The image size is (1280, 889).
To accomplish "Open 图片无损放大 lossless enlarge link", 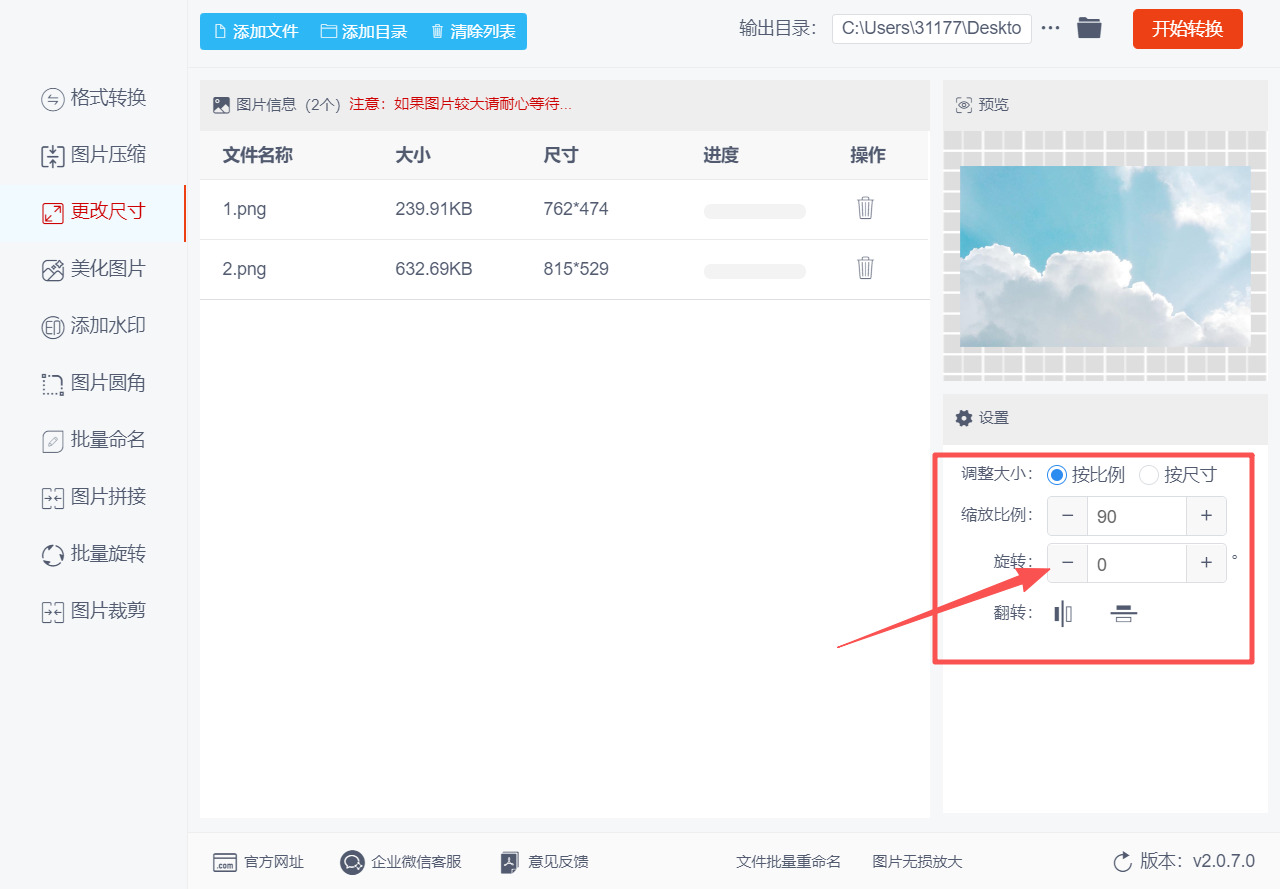I will 917,862.
